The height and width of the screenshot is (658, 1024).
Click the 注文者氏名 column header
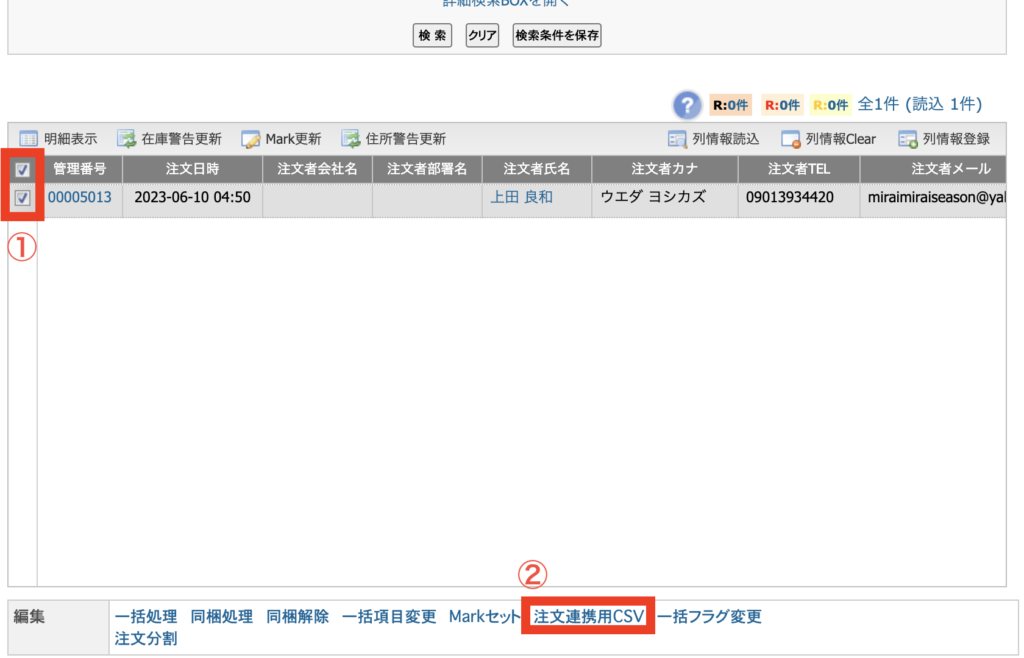[x=537, y=169]
